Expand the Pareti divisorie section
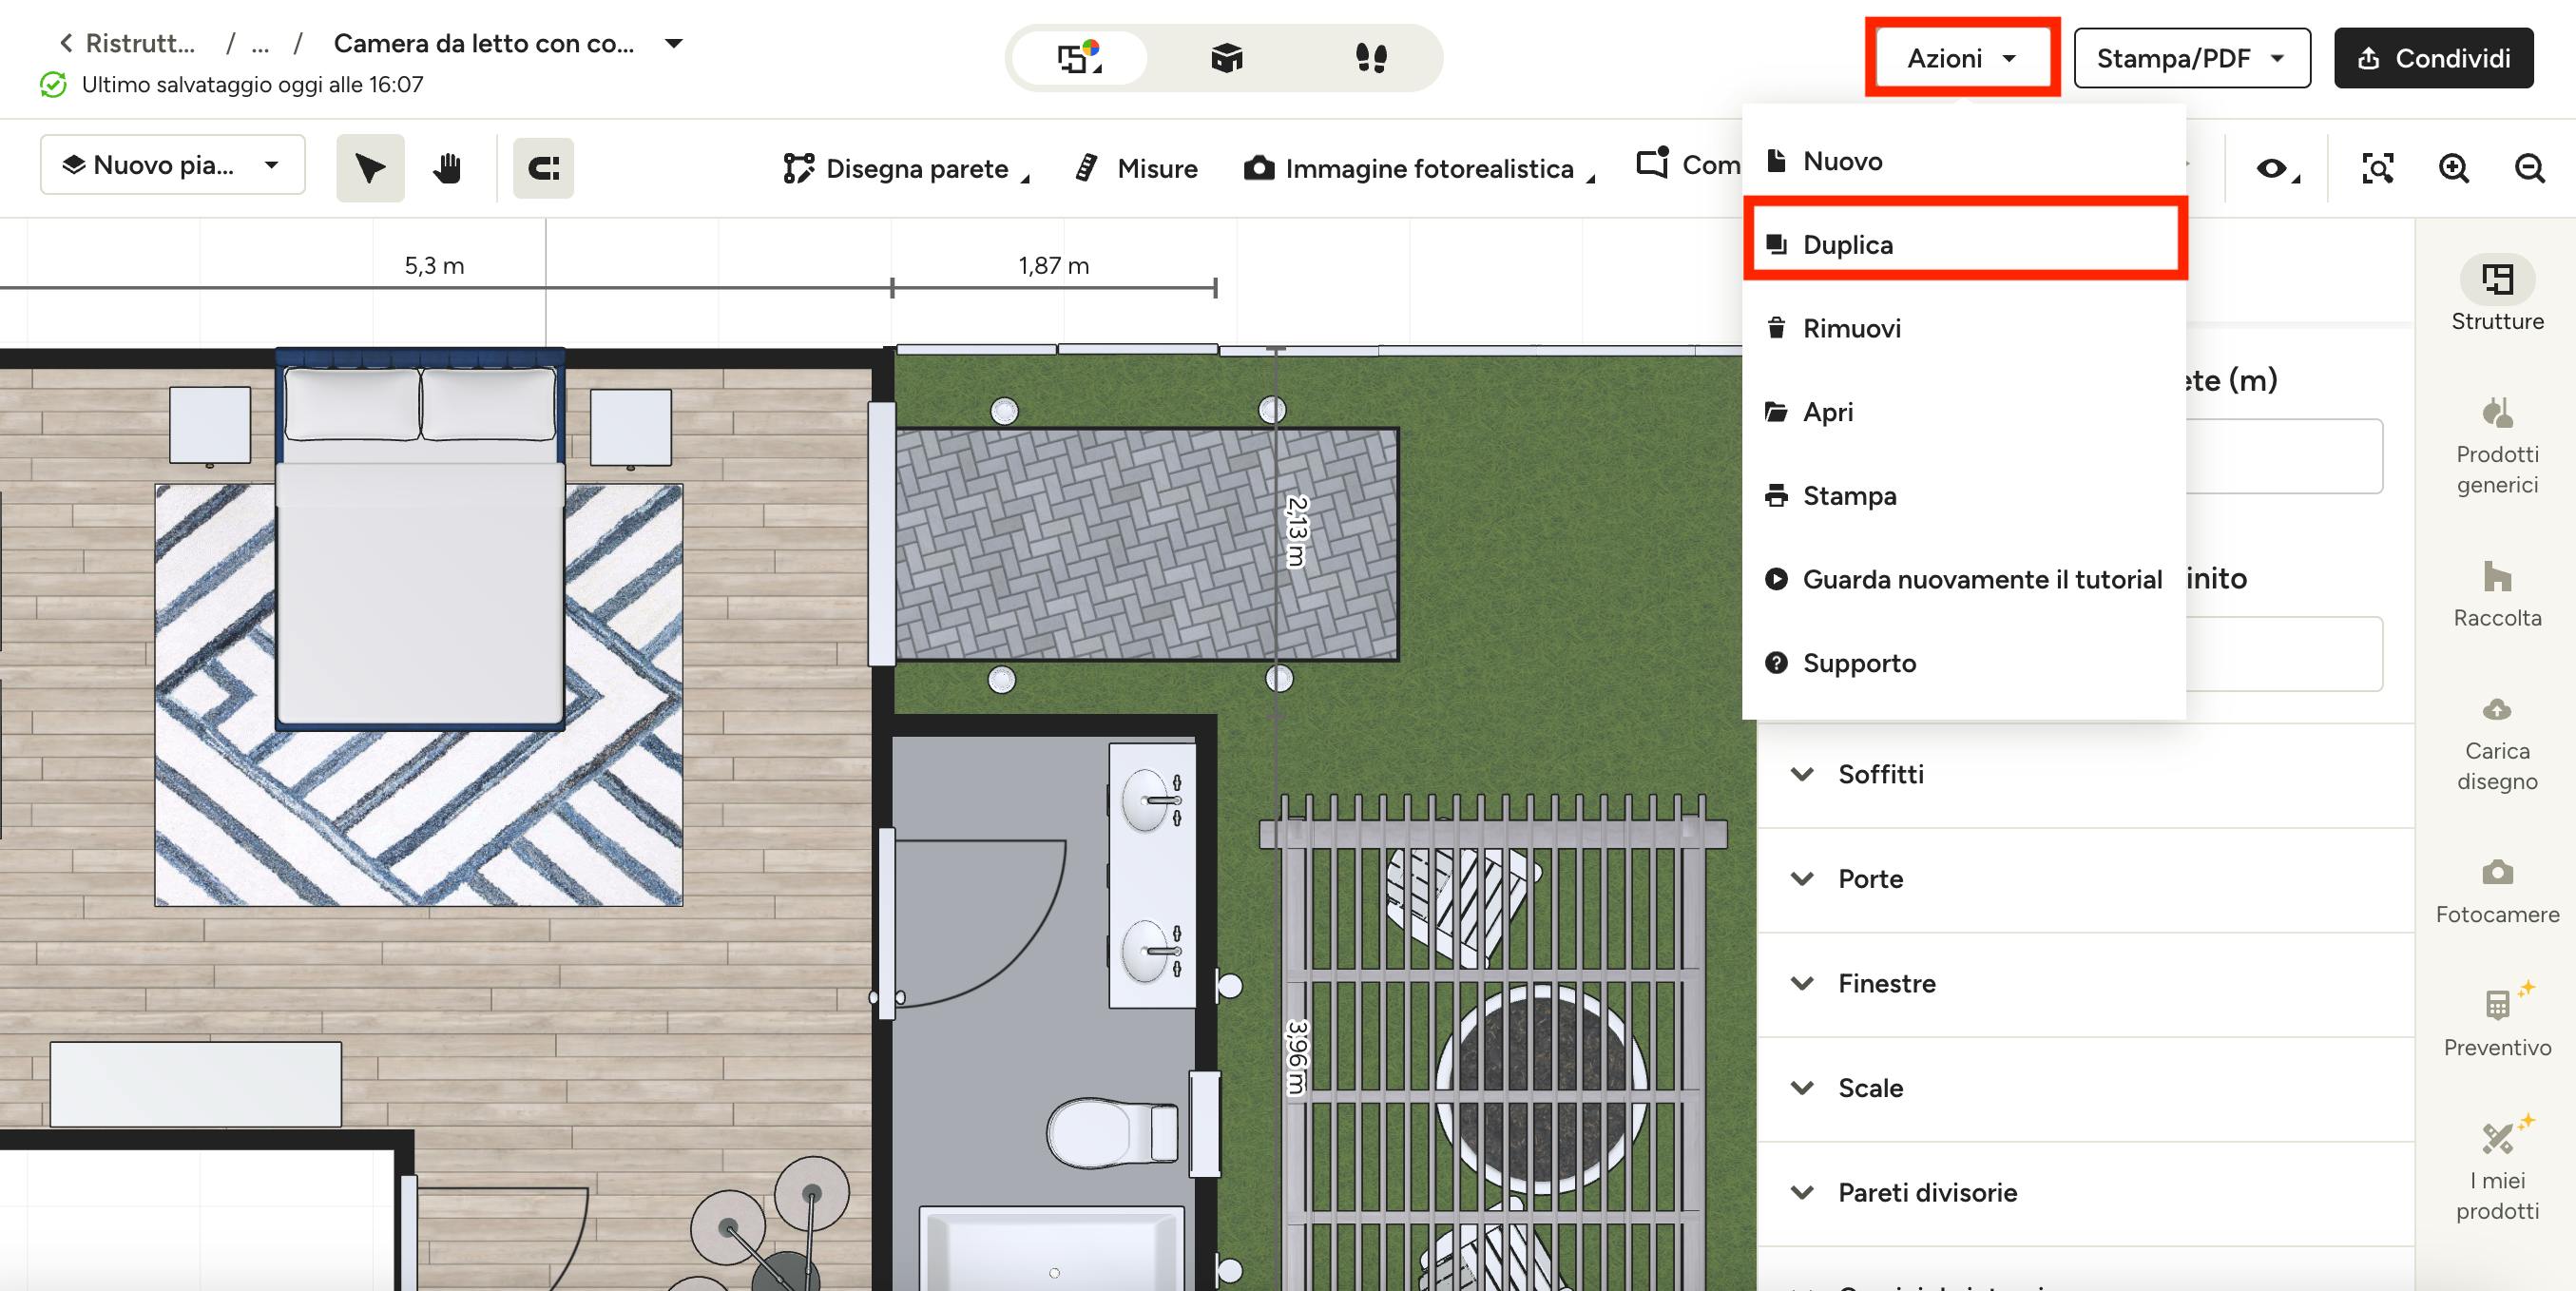 [2085, 1193]
